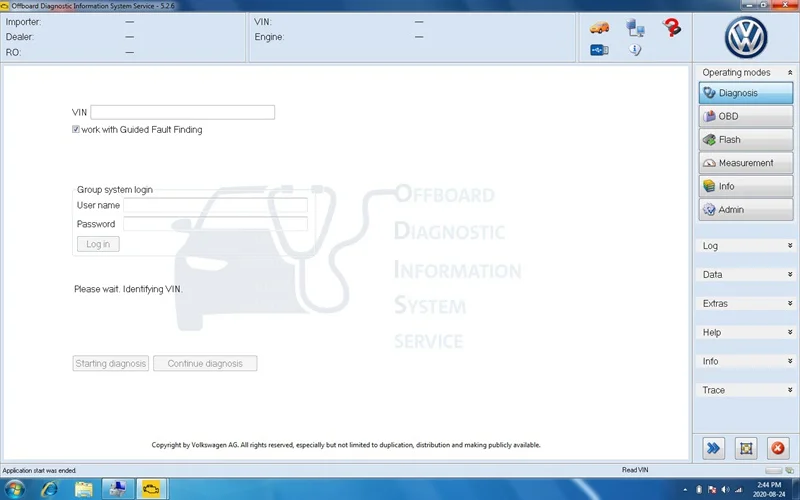Viewport: 800px width, 500px height.
Task: Click the Starting diagnosis button
Action: point(111,363)
